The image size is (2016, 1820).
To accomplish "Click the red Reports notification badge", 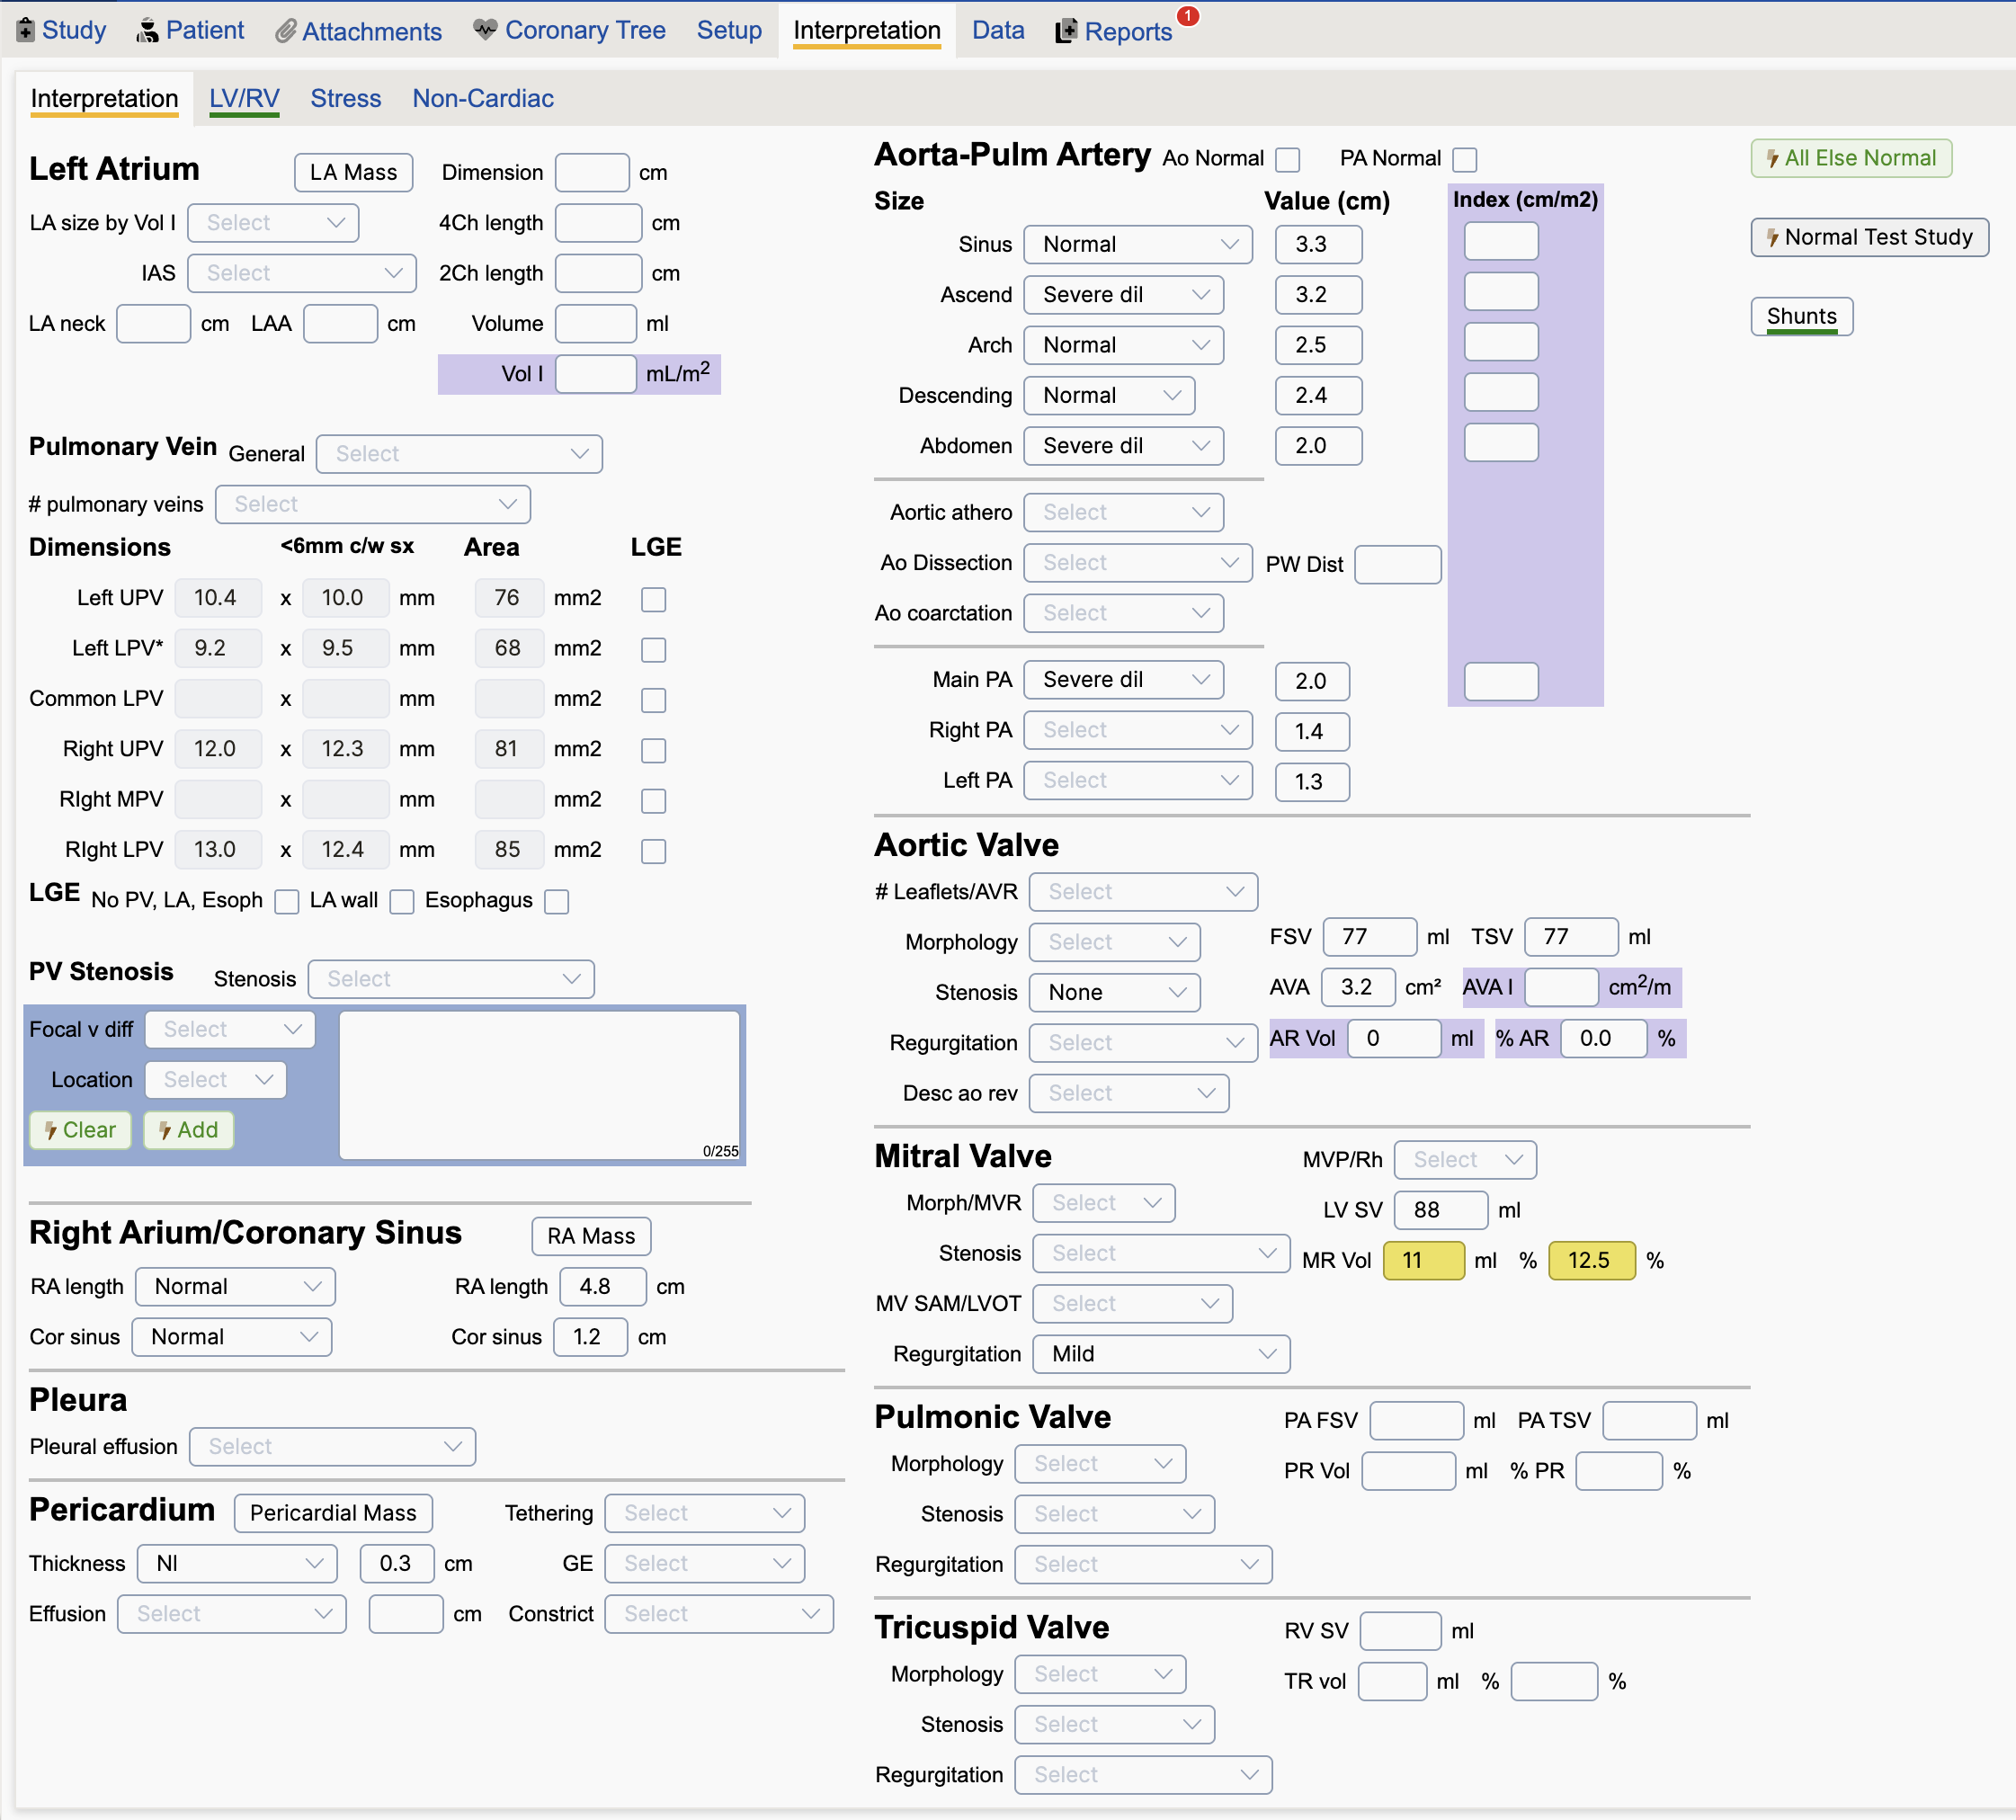I will point(1188,16).
